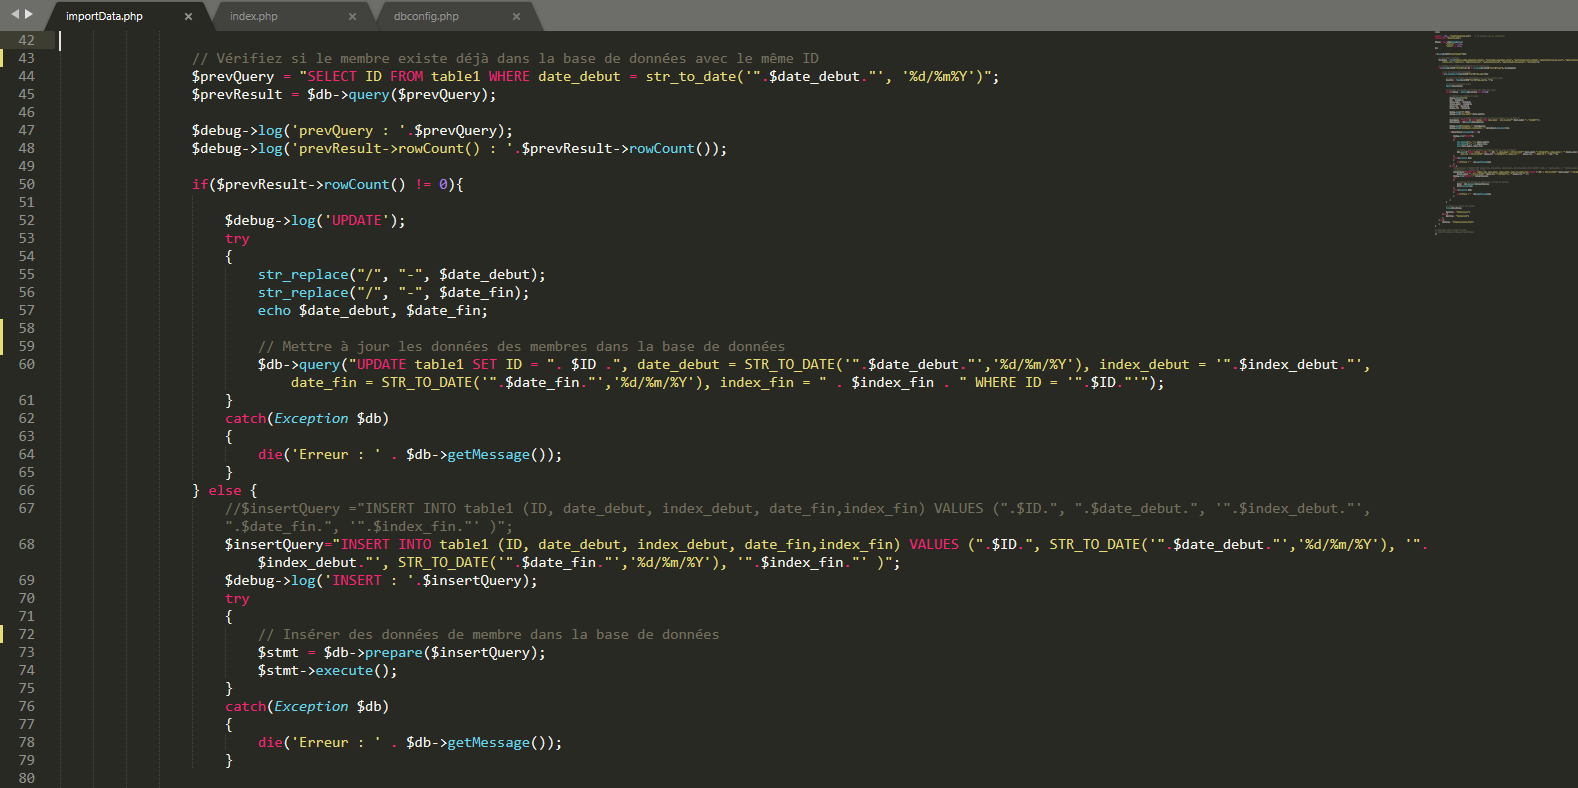Select the importData.php tab
This screenshot has height=788, width=1578.
[x=104, y=17]
